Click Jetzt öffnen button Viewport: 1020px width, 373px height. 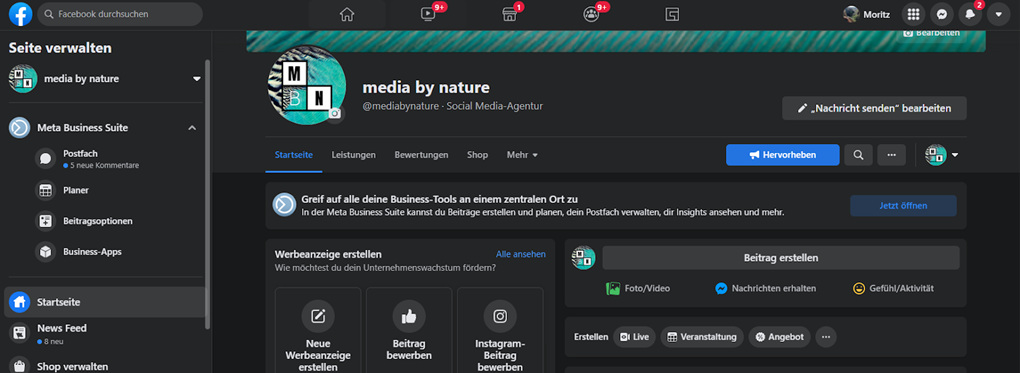[904, 206]
